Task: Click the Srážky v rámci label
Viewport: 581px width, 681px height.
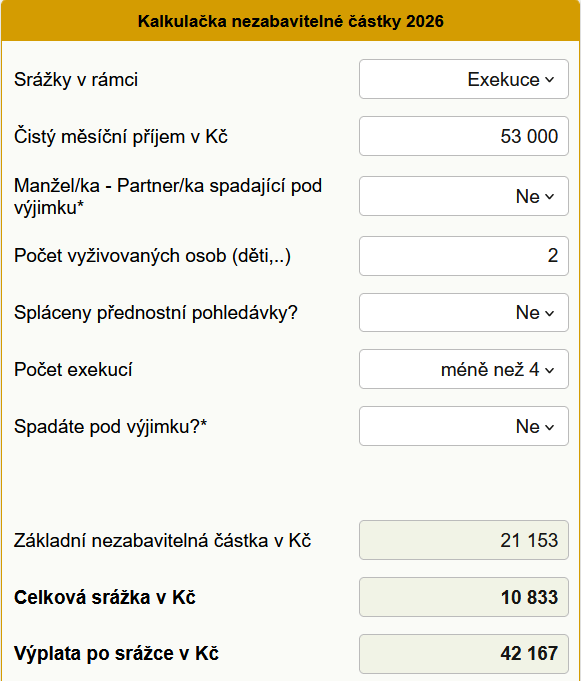Action: [76, 80]
